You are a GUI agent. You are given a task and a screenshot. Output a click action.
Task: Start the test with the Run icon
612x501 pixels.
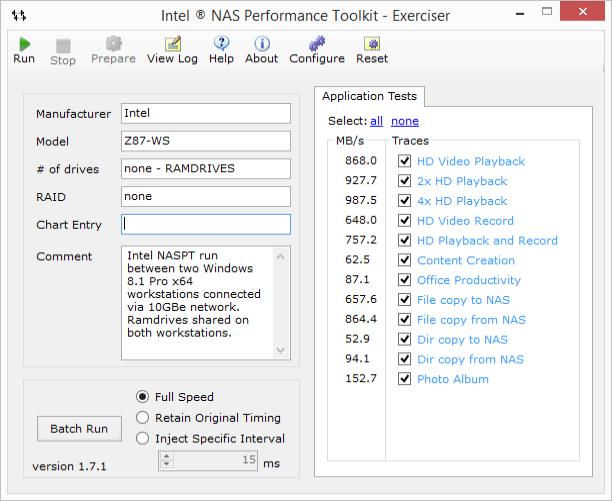tap(24, 44)
